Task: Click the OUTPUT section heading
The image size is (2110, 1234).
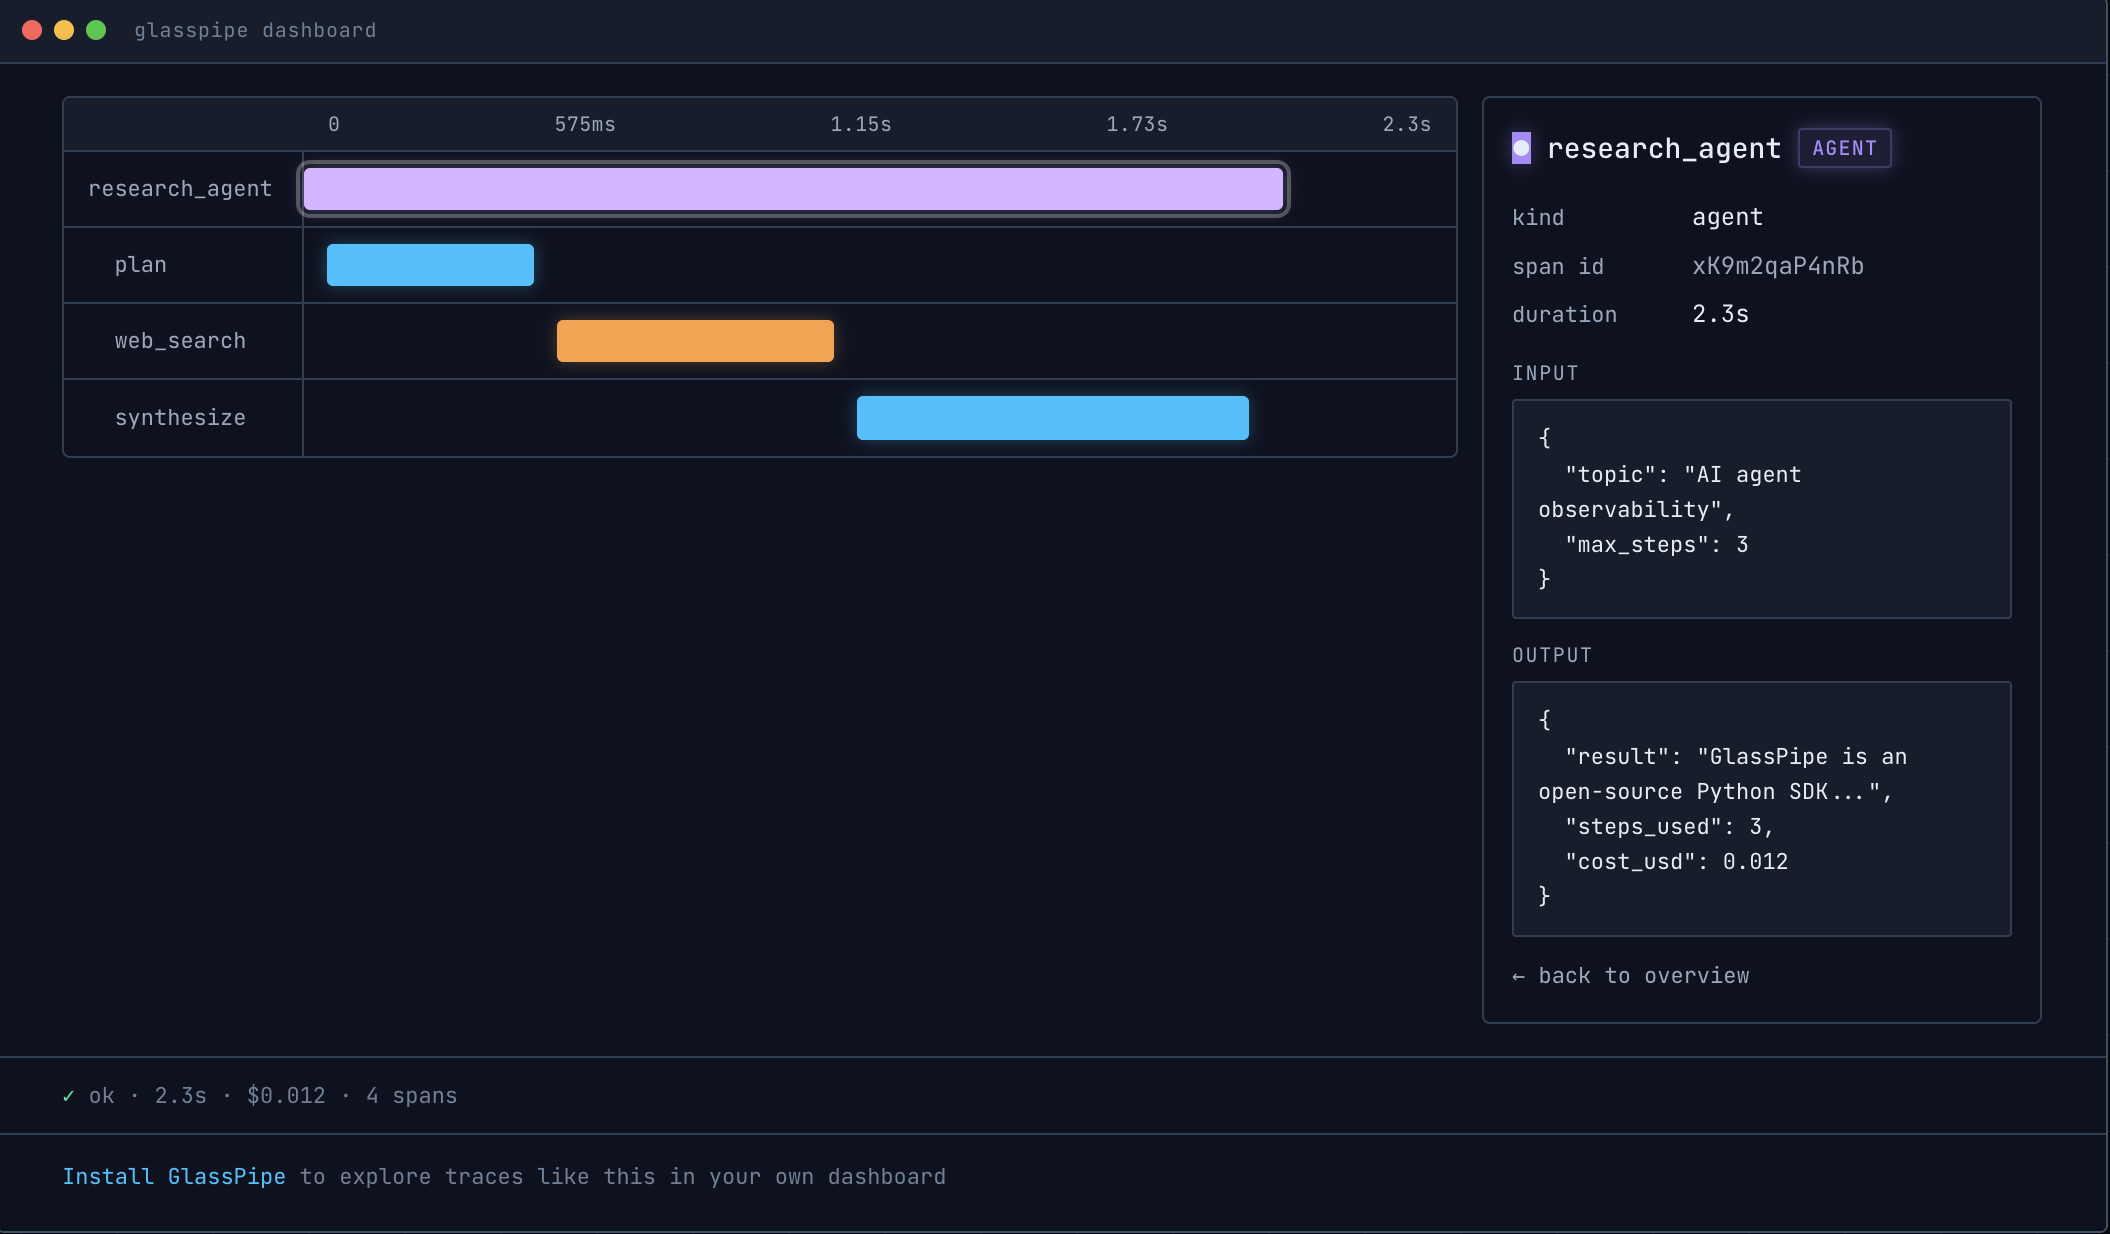Action: [1551, 655]
